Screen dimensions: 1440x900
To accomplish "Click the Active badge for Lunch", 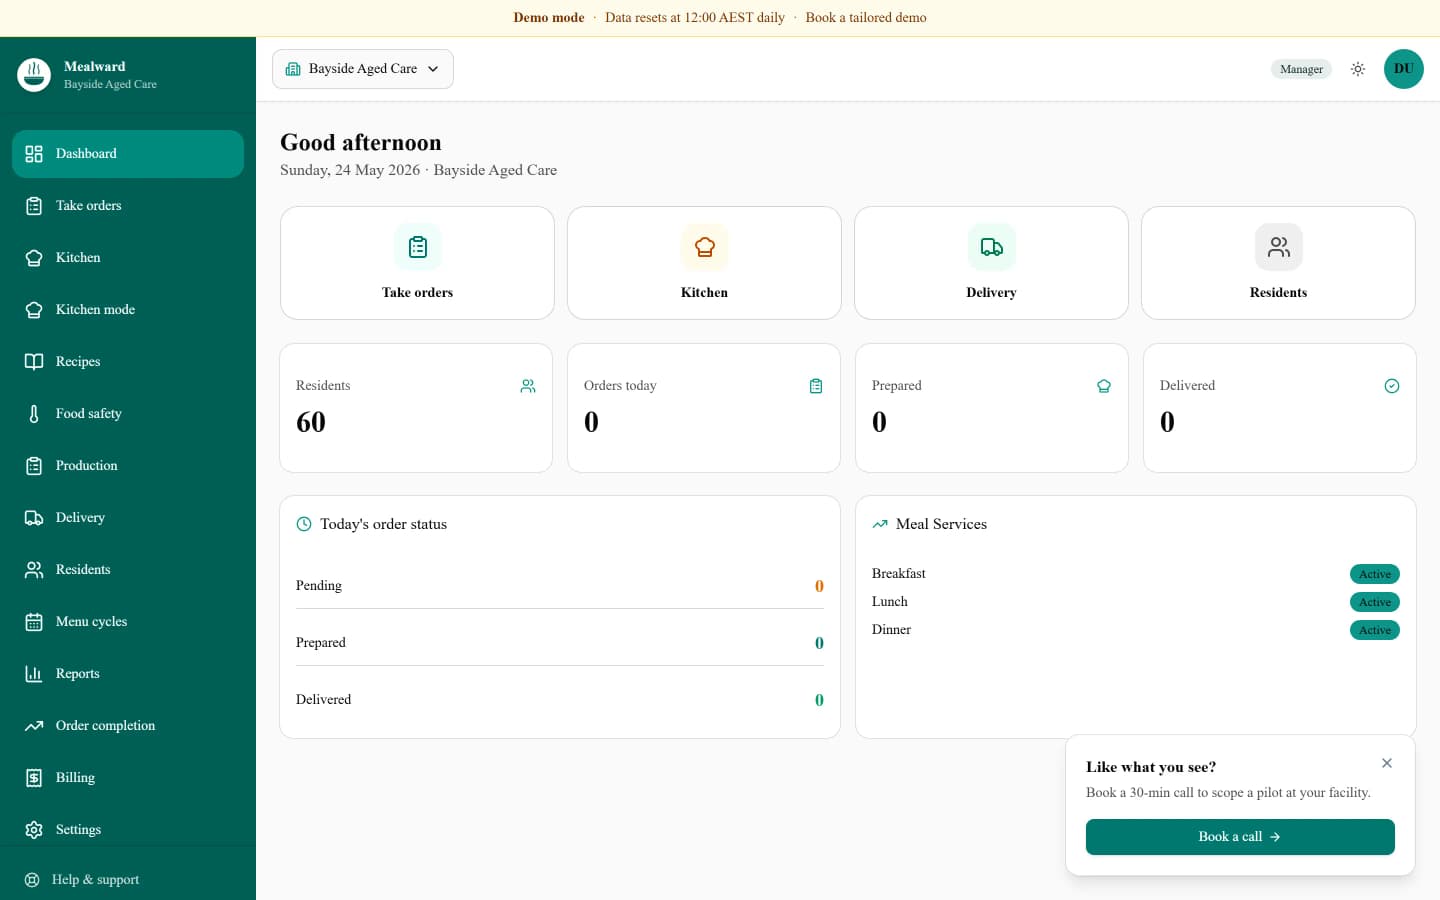I will (x=1375, y=602).
